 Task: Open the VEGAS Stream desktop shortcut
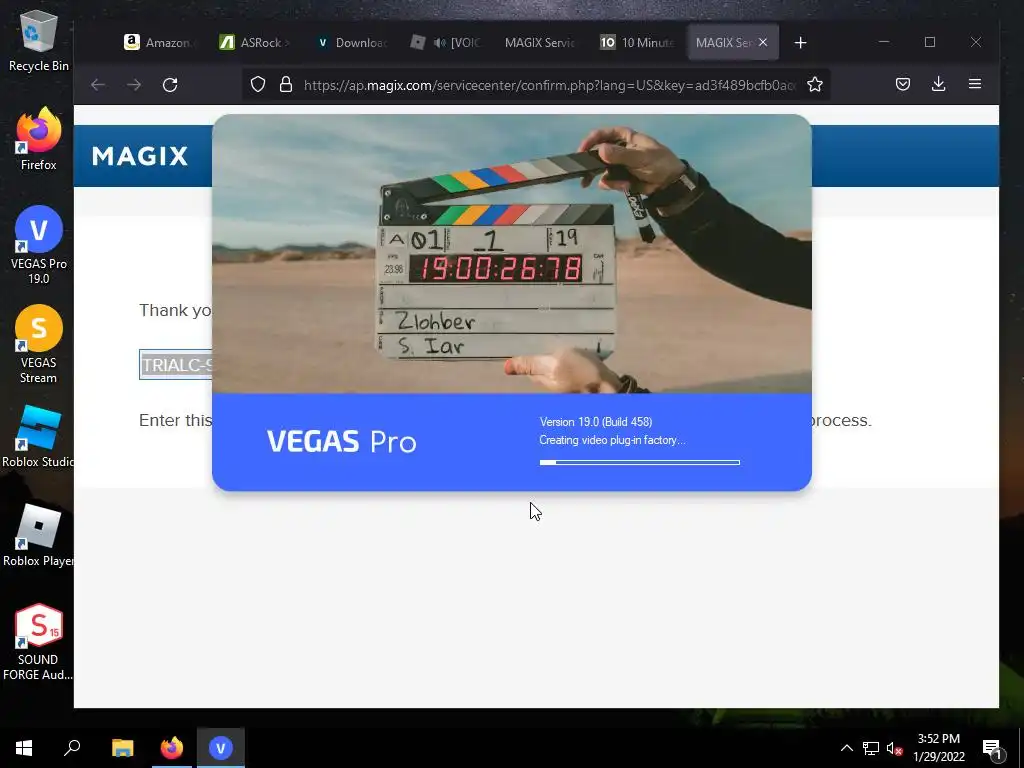39,344
